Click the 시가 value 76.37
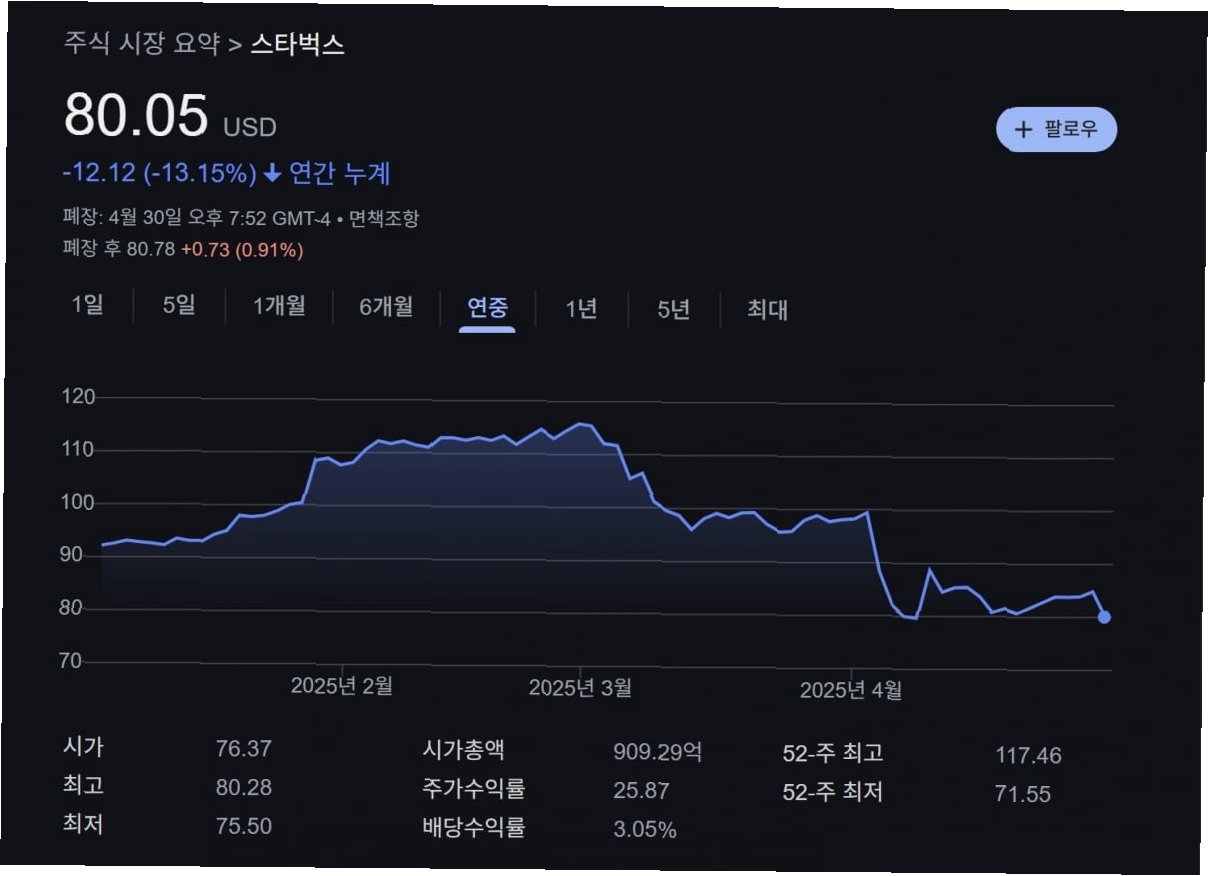The width and height of the screenshot is (1208, 876). pos(244,749)
